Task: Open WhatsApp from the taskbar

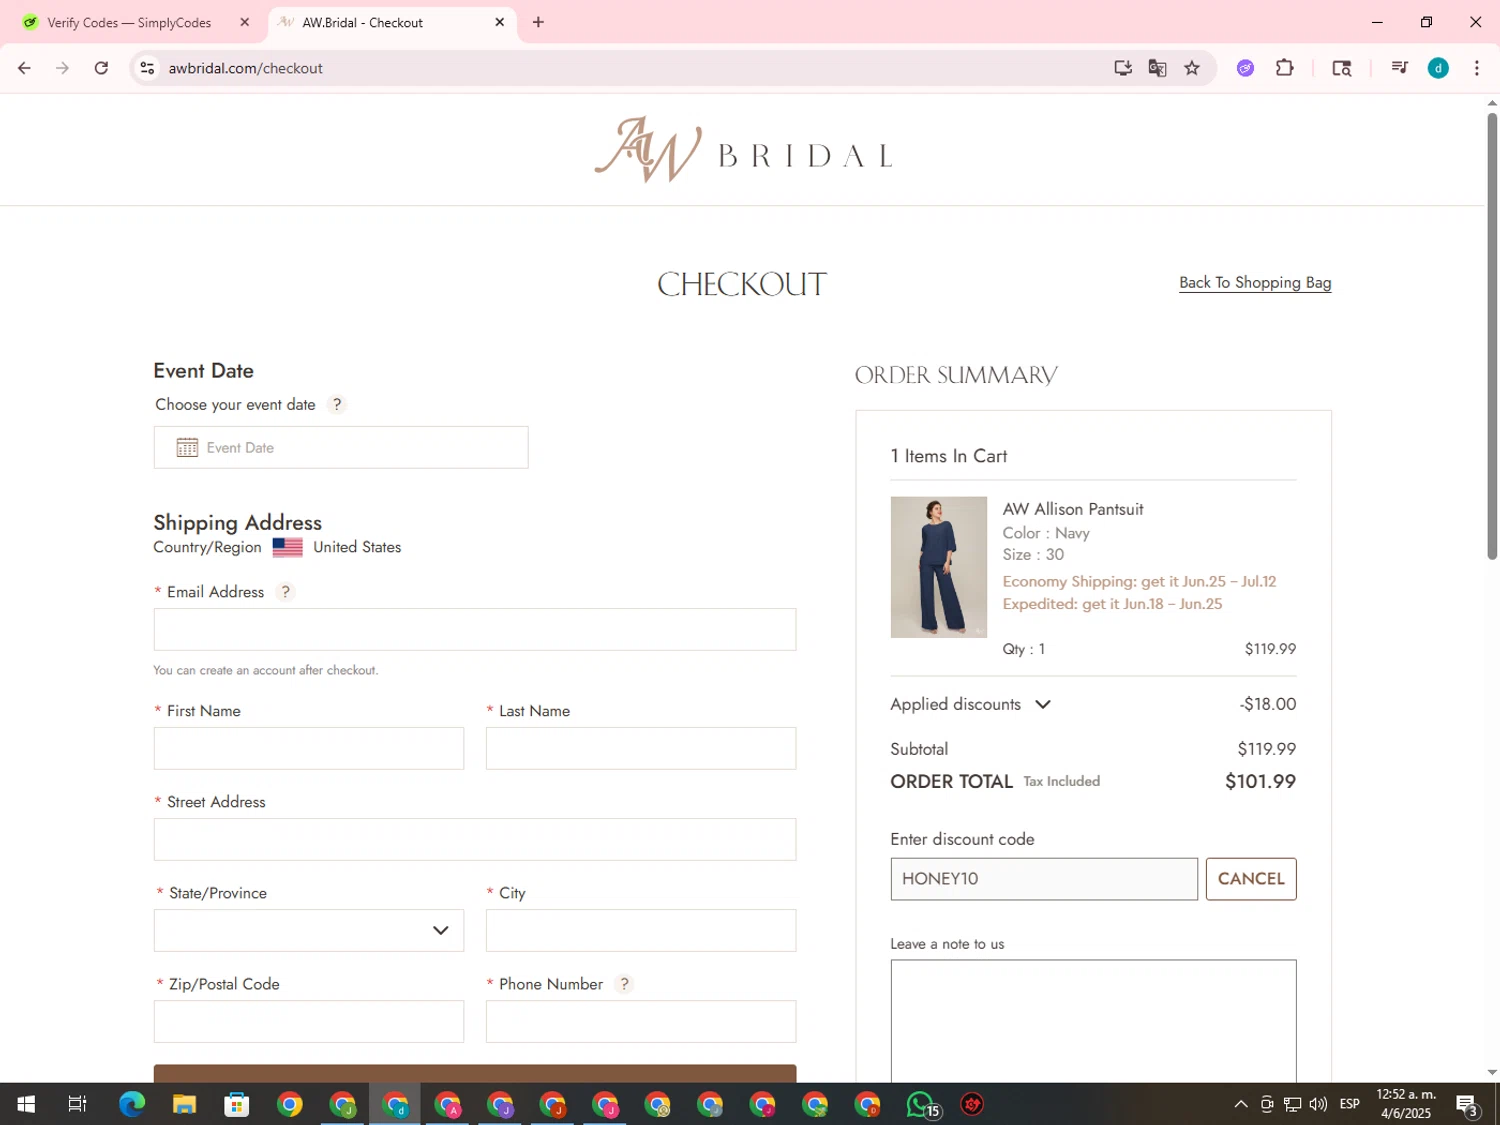Action: [921, 1104]
